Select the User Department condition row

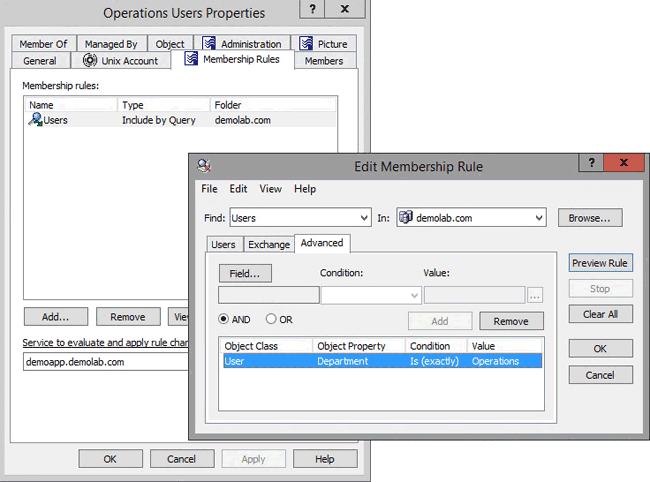382,361
